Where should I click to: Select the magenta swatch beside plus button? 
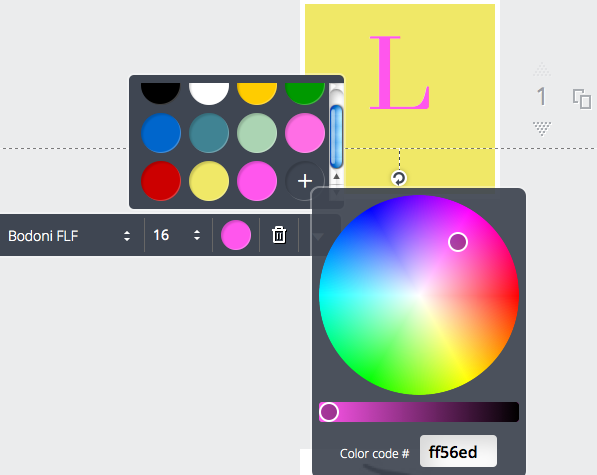[257, 181]
